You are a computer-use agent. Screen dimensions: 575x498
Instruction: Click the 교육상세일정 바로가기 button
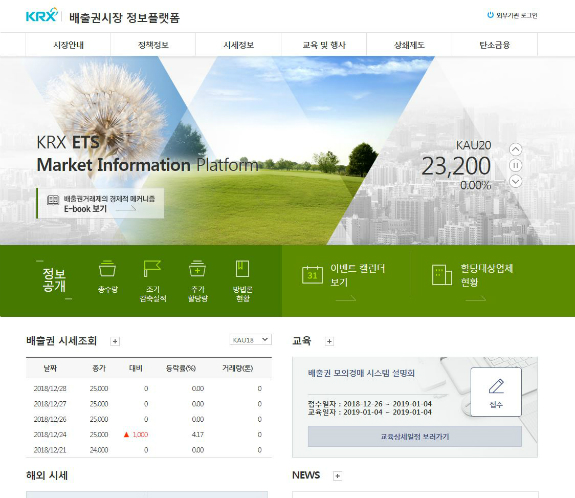[415, 436]
